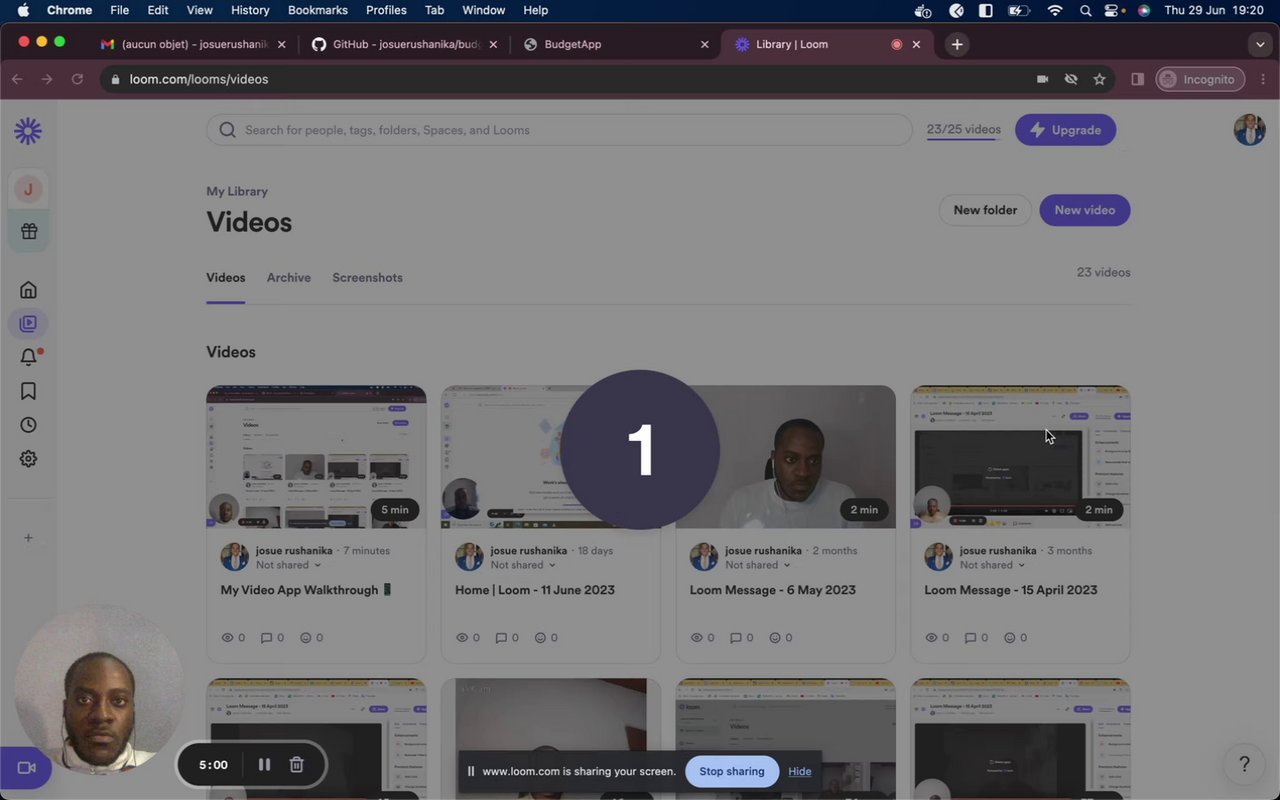Click the title Home | Loom - 11 June 2023
1280x800 pixels.
click(x=535, y=590)
